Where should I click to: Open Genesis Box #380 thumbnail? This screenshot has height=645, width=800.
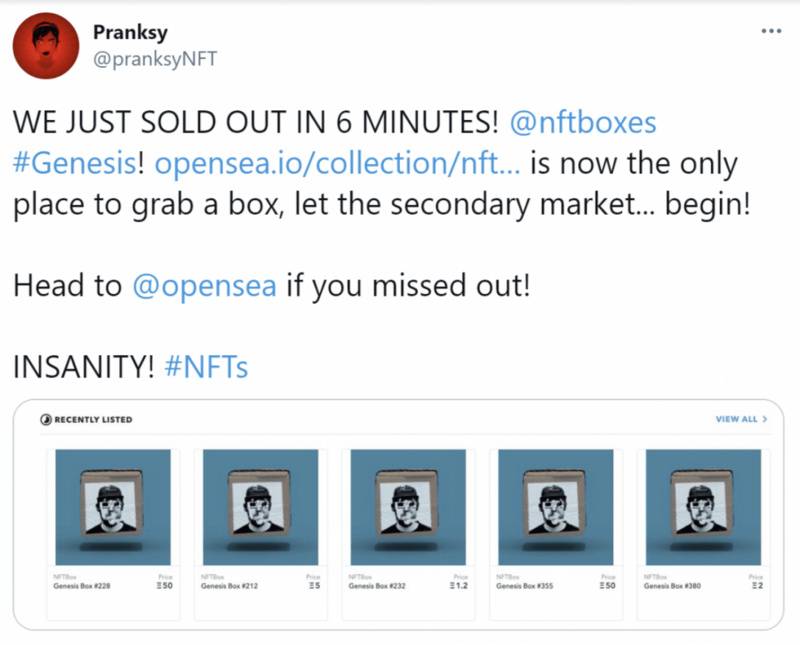pyautogui.click(x=703, y=507)
